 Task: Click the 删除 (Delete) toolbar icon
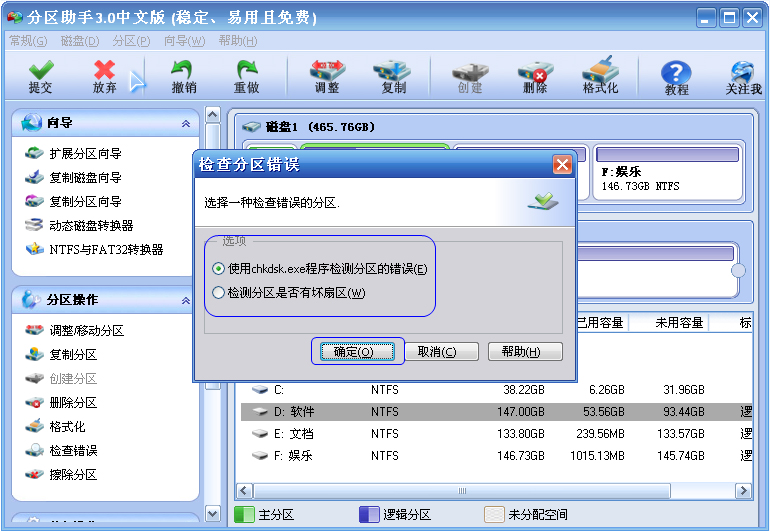535,77
